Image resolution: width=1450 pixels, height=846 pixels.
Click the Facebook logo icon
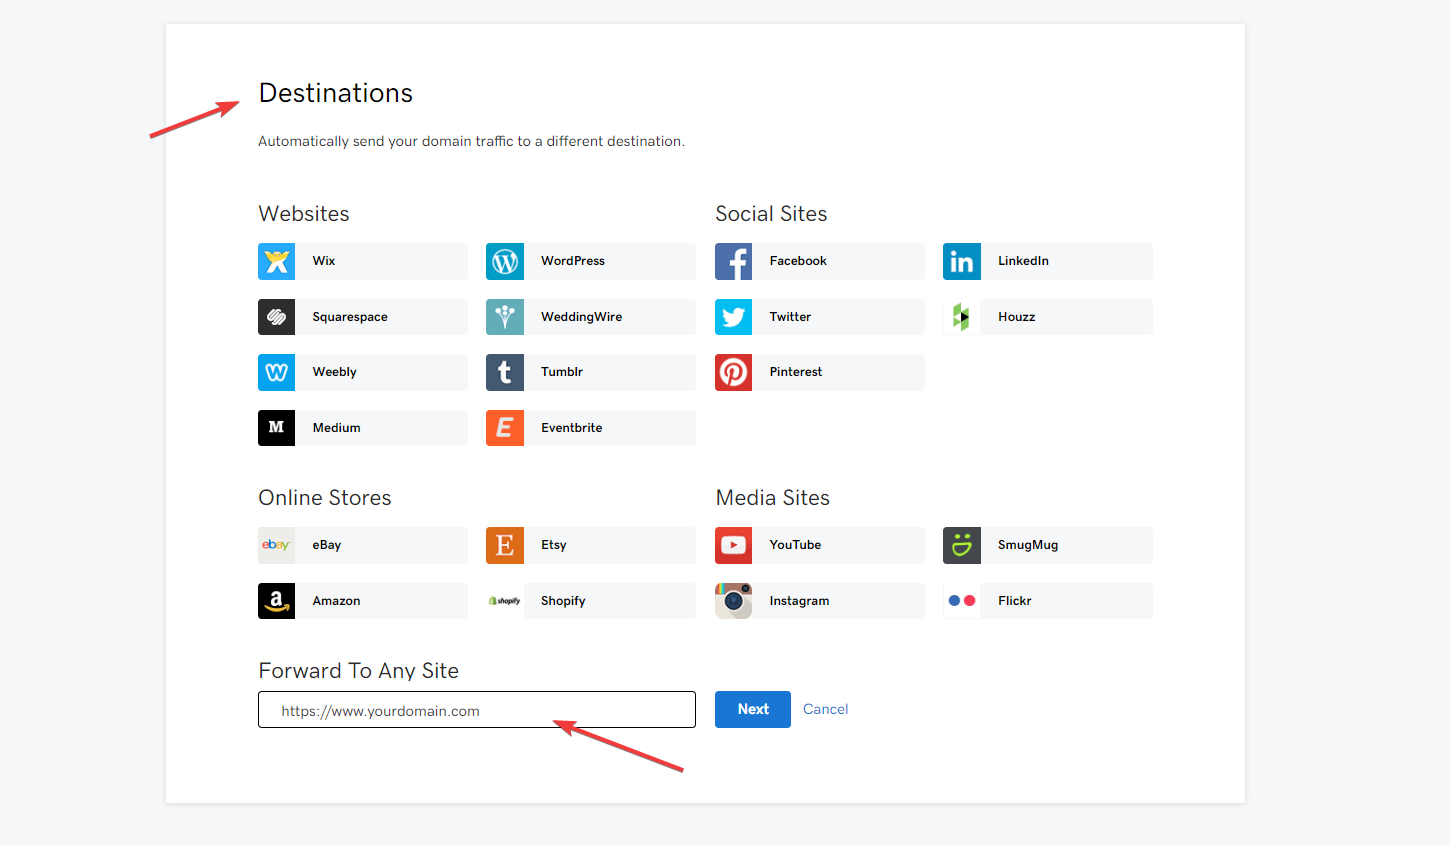click(733, 261)
